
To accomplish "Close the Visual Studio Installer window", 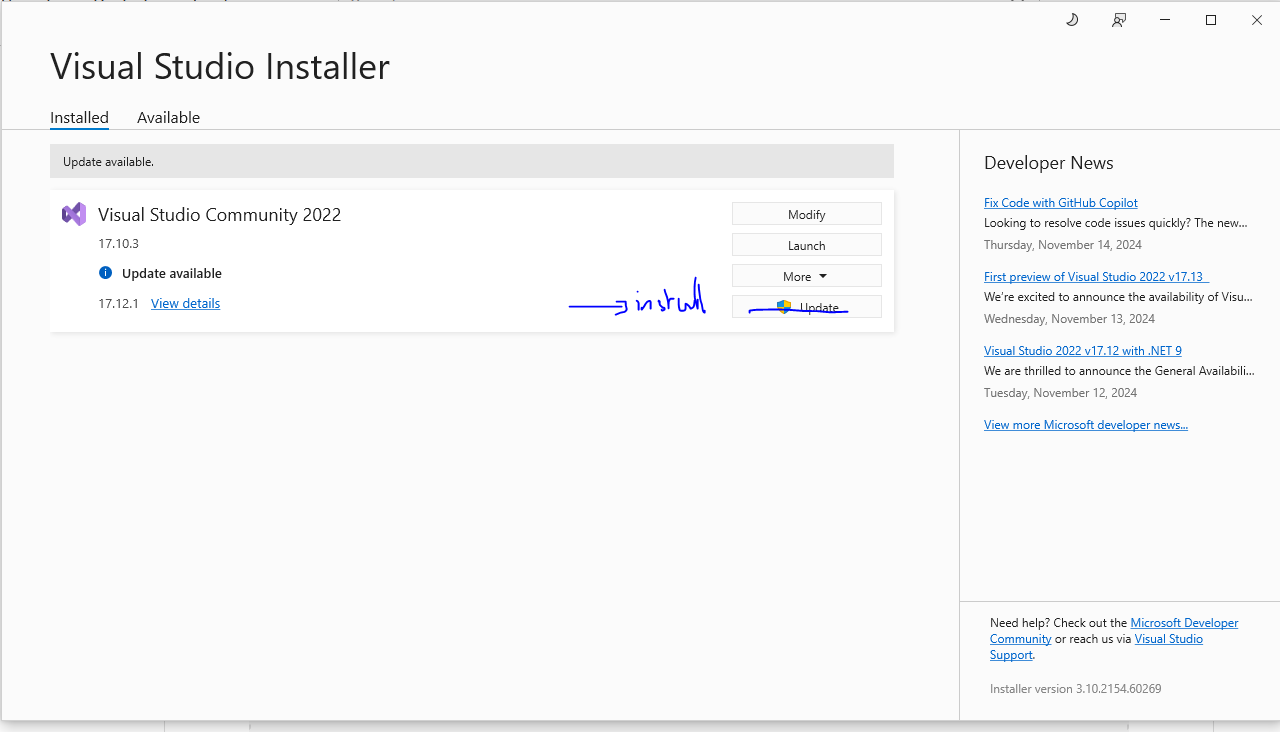I will pos(1257,20).
